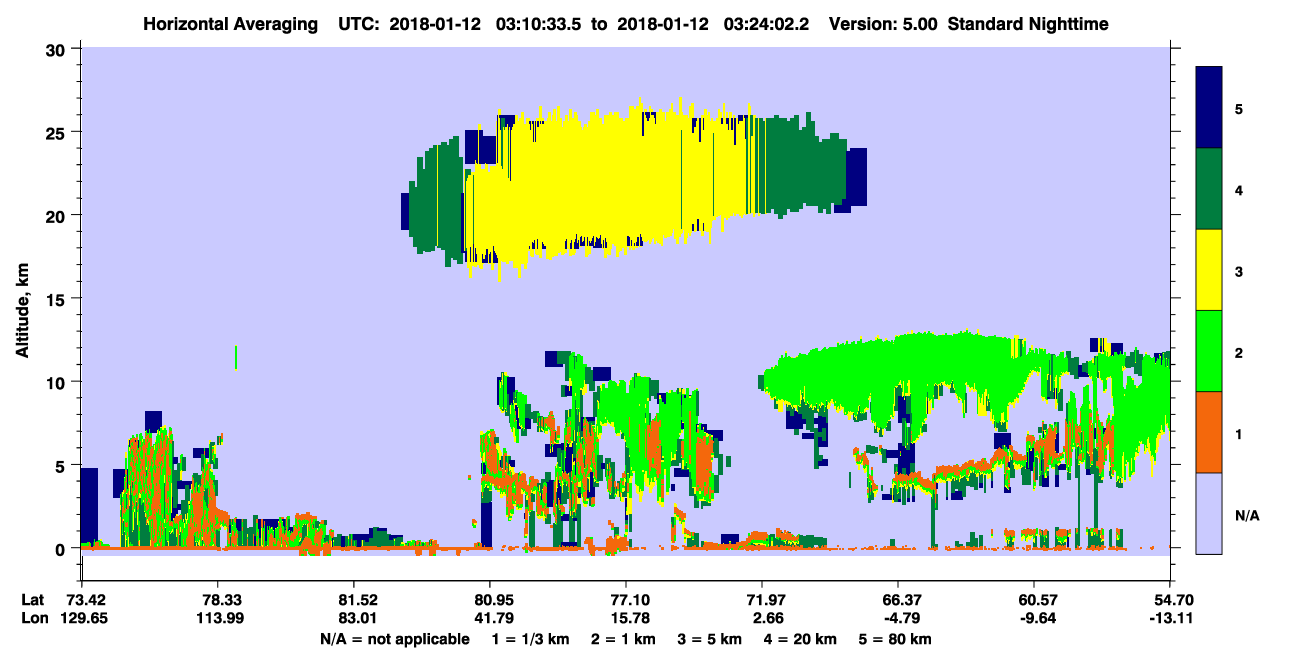
Task: Click the dark blue colorbar segment labeled 5
Action: (x=1209, y=107)
